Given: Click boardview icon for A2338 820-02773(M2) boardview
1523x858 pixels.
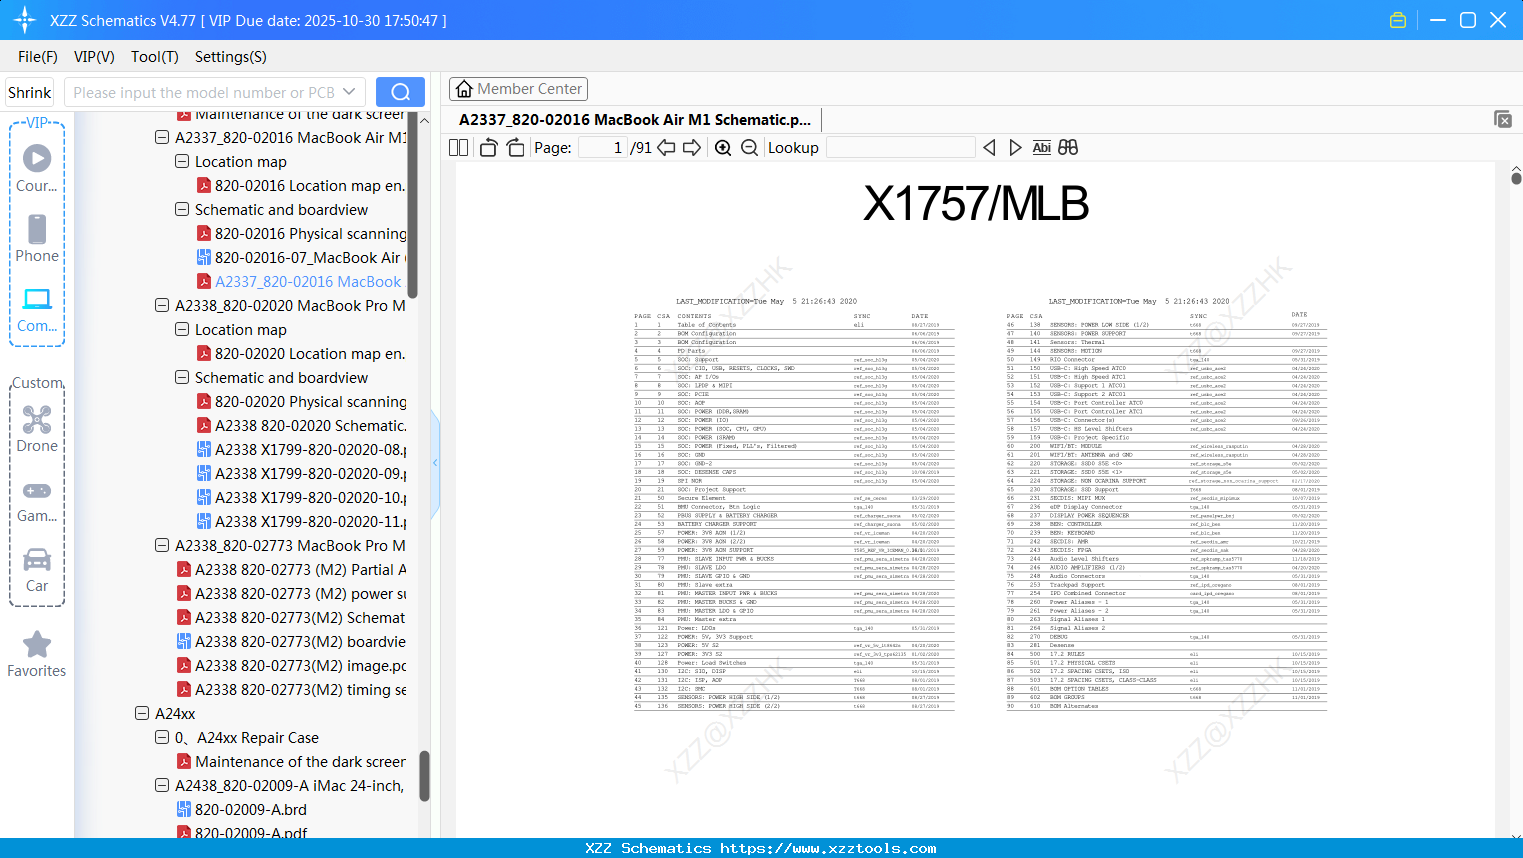Looking at the screenshot, I should point(184,642).
